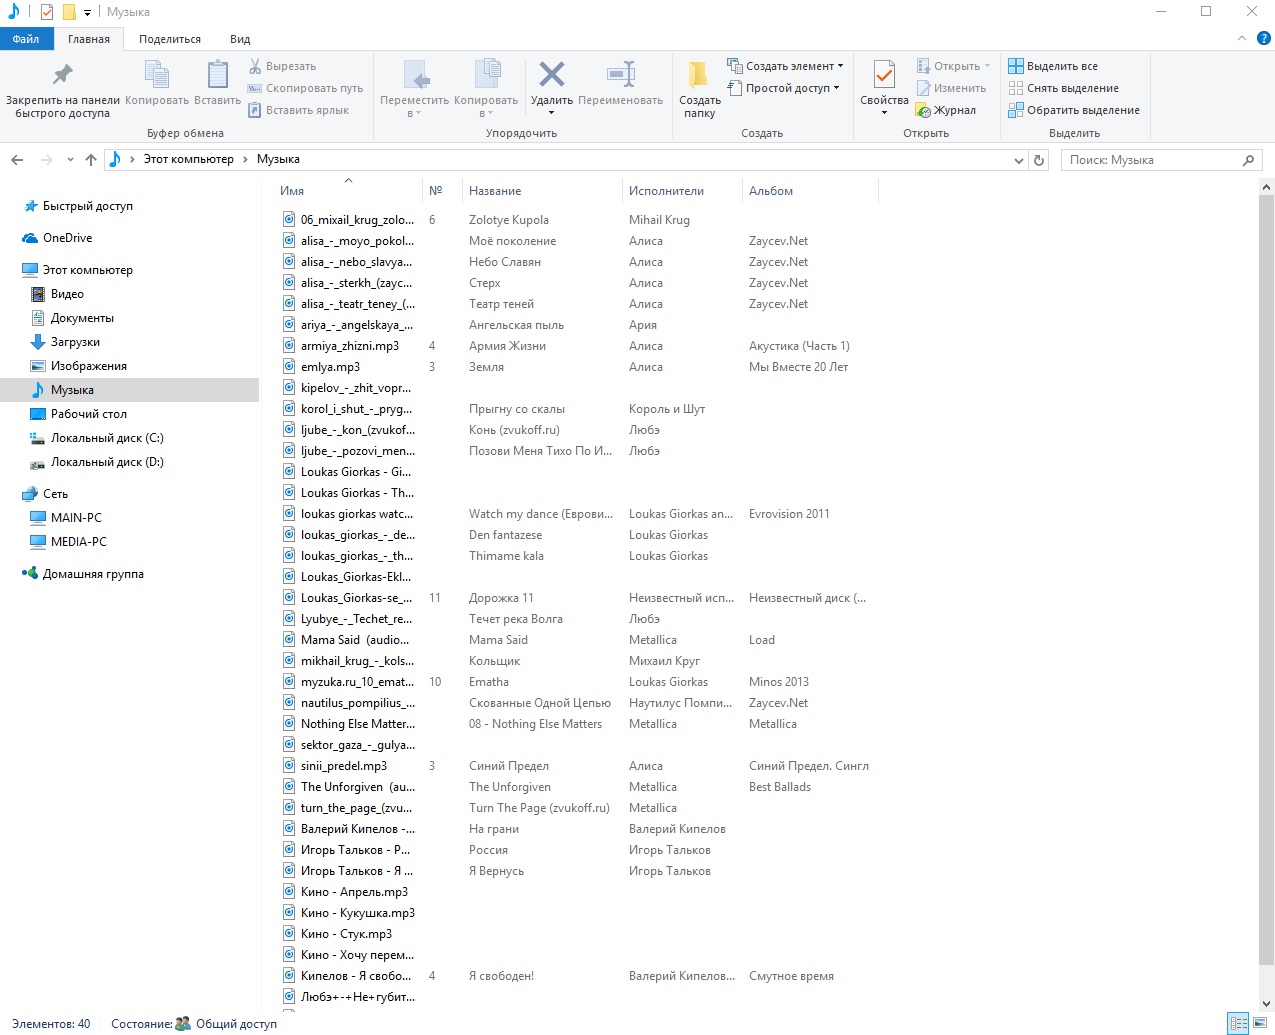Pin to Quick Access (Закрепить на панели)

[62, 89]
